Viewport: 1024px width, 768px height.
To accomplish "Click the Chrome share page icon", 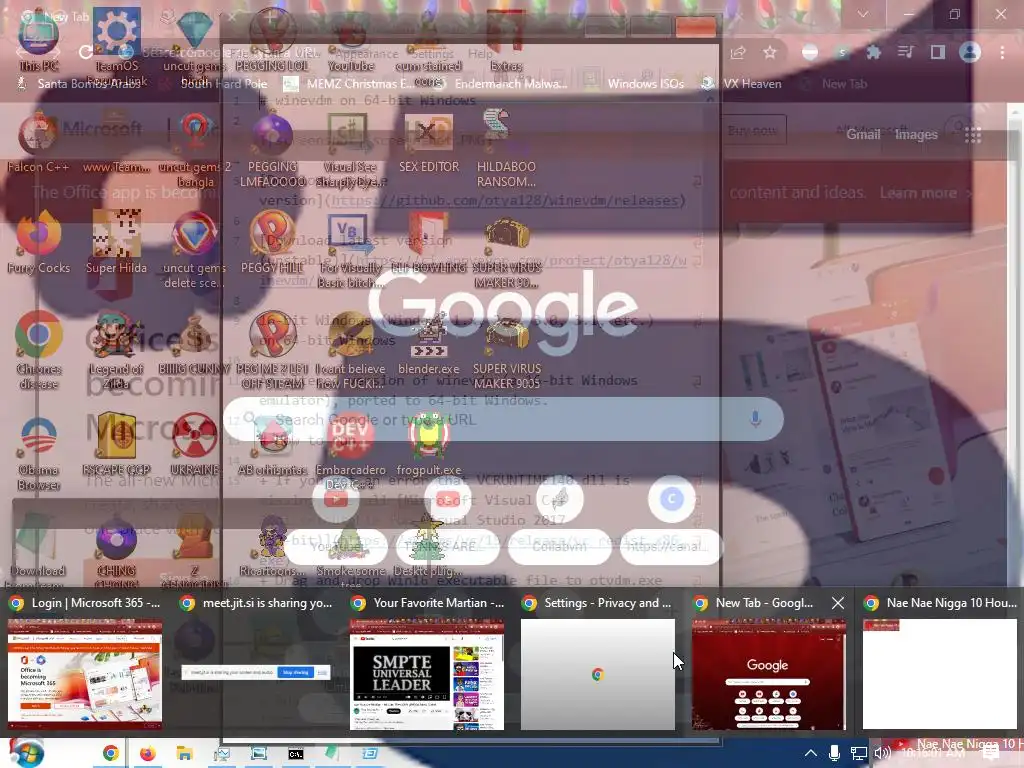I will point(738,52).
